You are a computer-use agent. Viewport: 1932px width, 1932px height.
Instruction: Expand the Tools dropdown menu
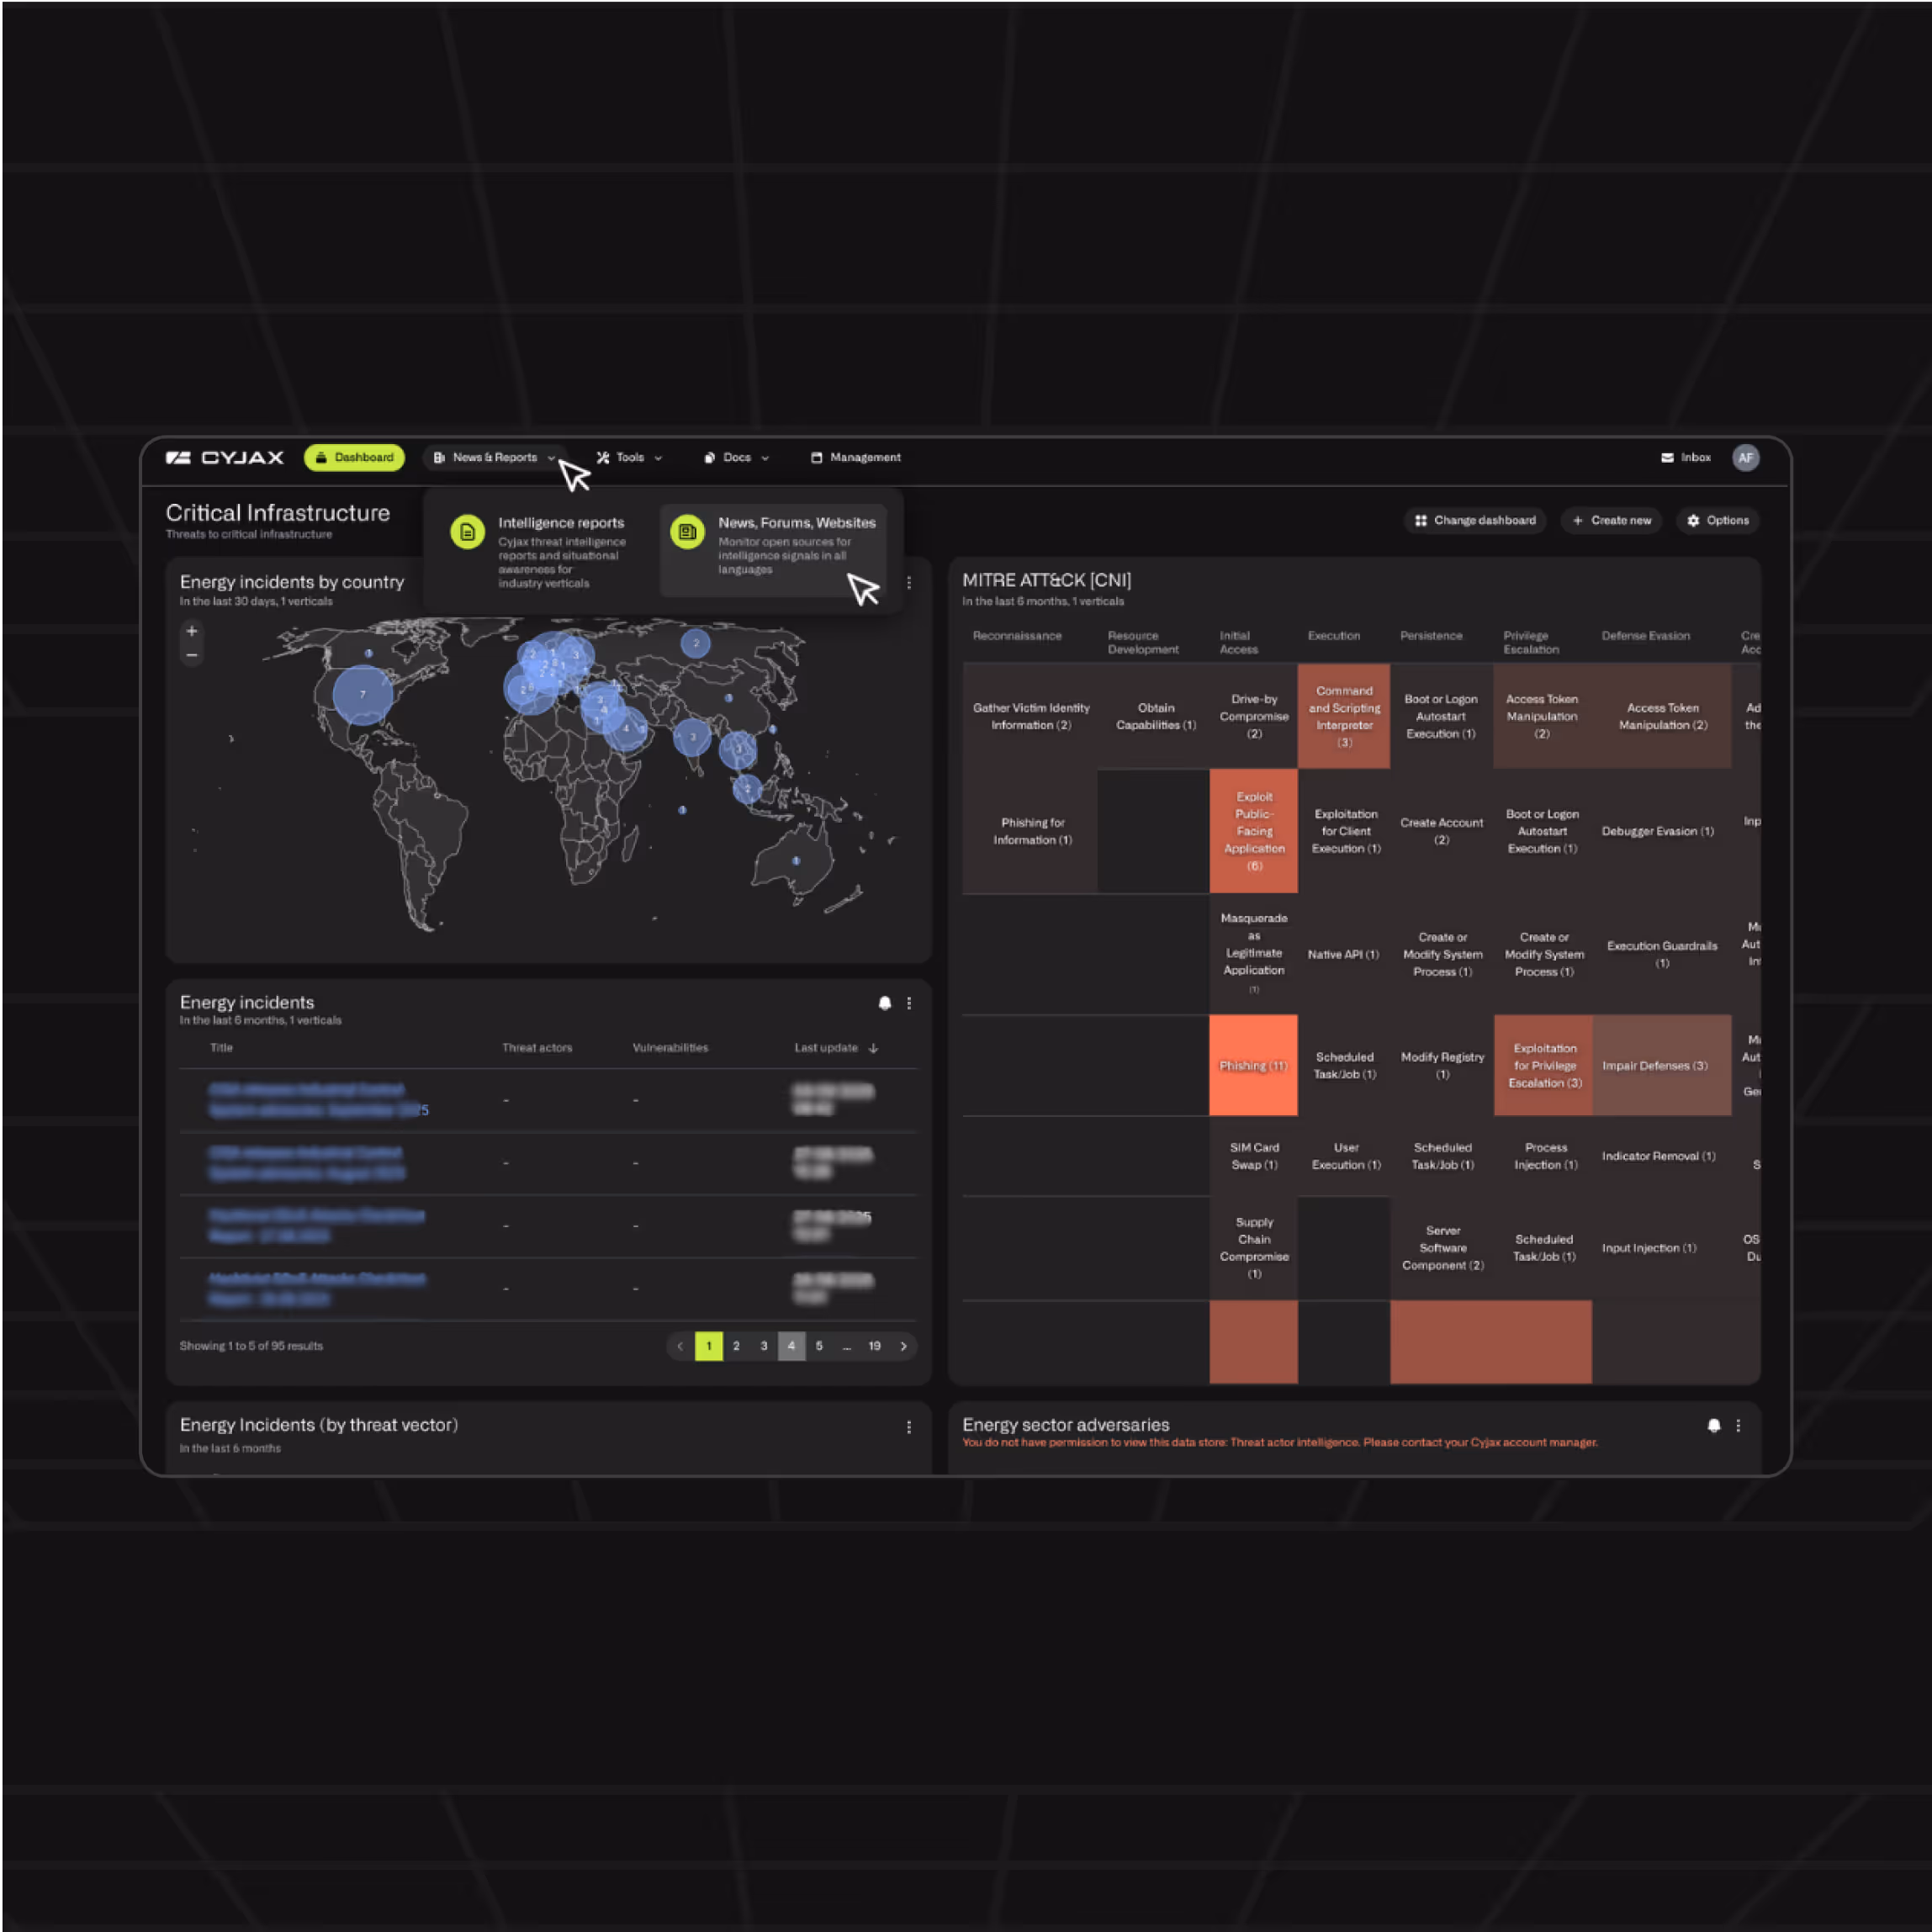(630, 457)
